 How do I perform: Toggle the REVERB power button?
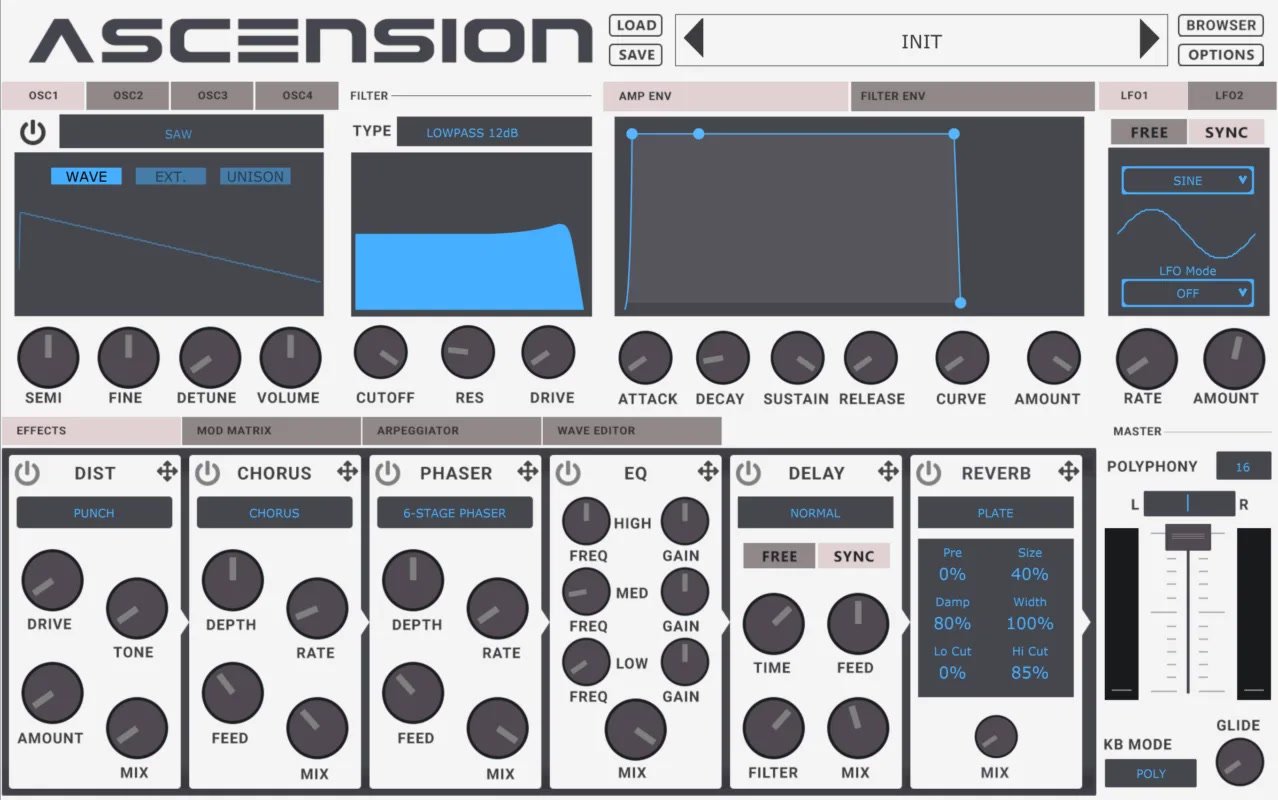tap(928, 473)
